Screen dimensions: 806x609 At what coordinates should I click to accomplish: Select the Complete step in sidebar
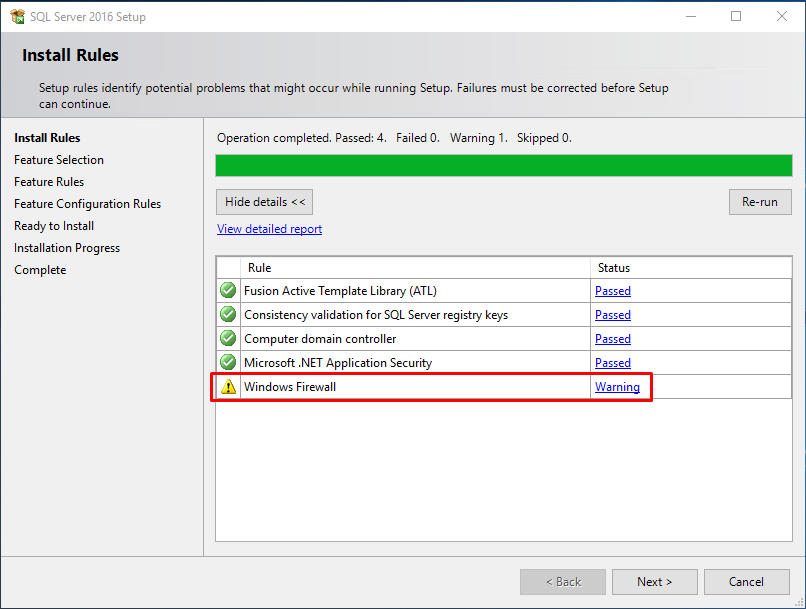[x=40, y=270]
